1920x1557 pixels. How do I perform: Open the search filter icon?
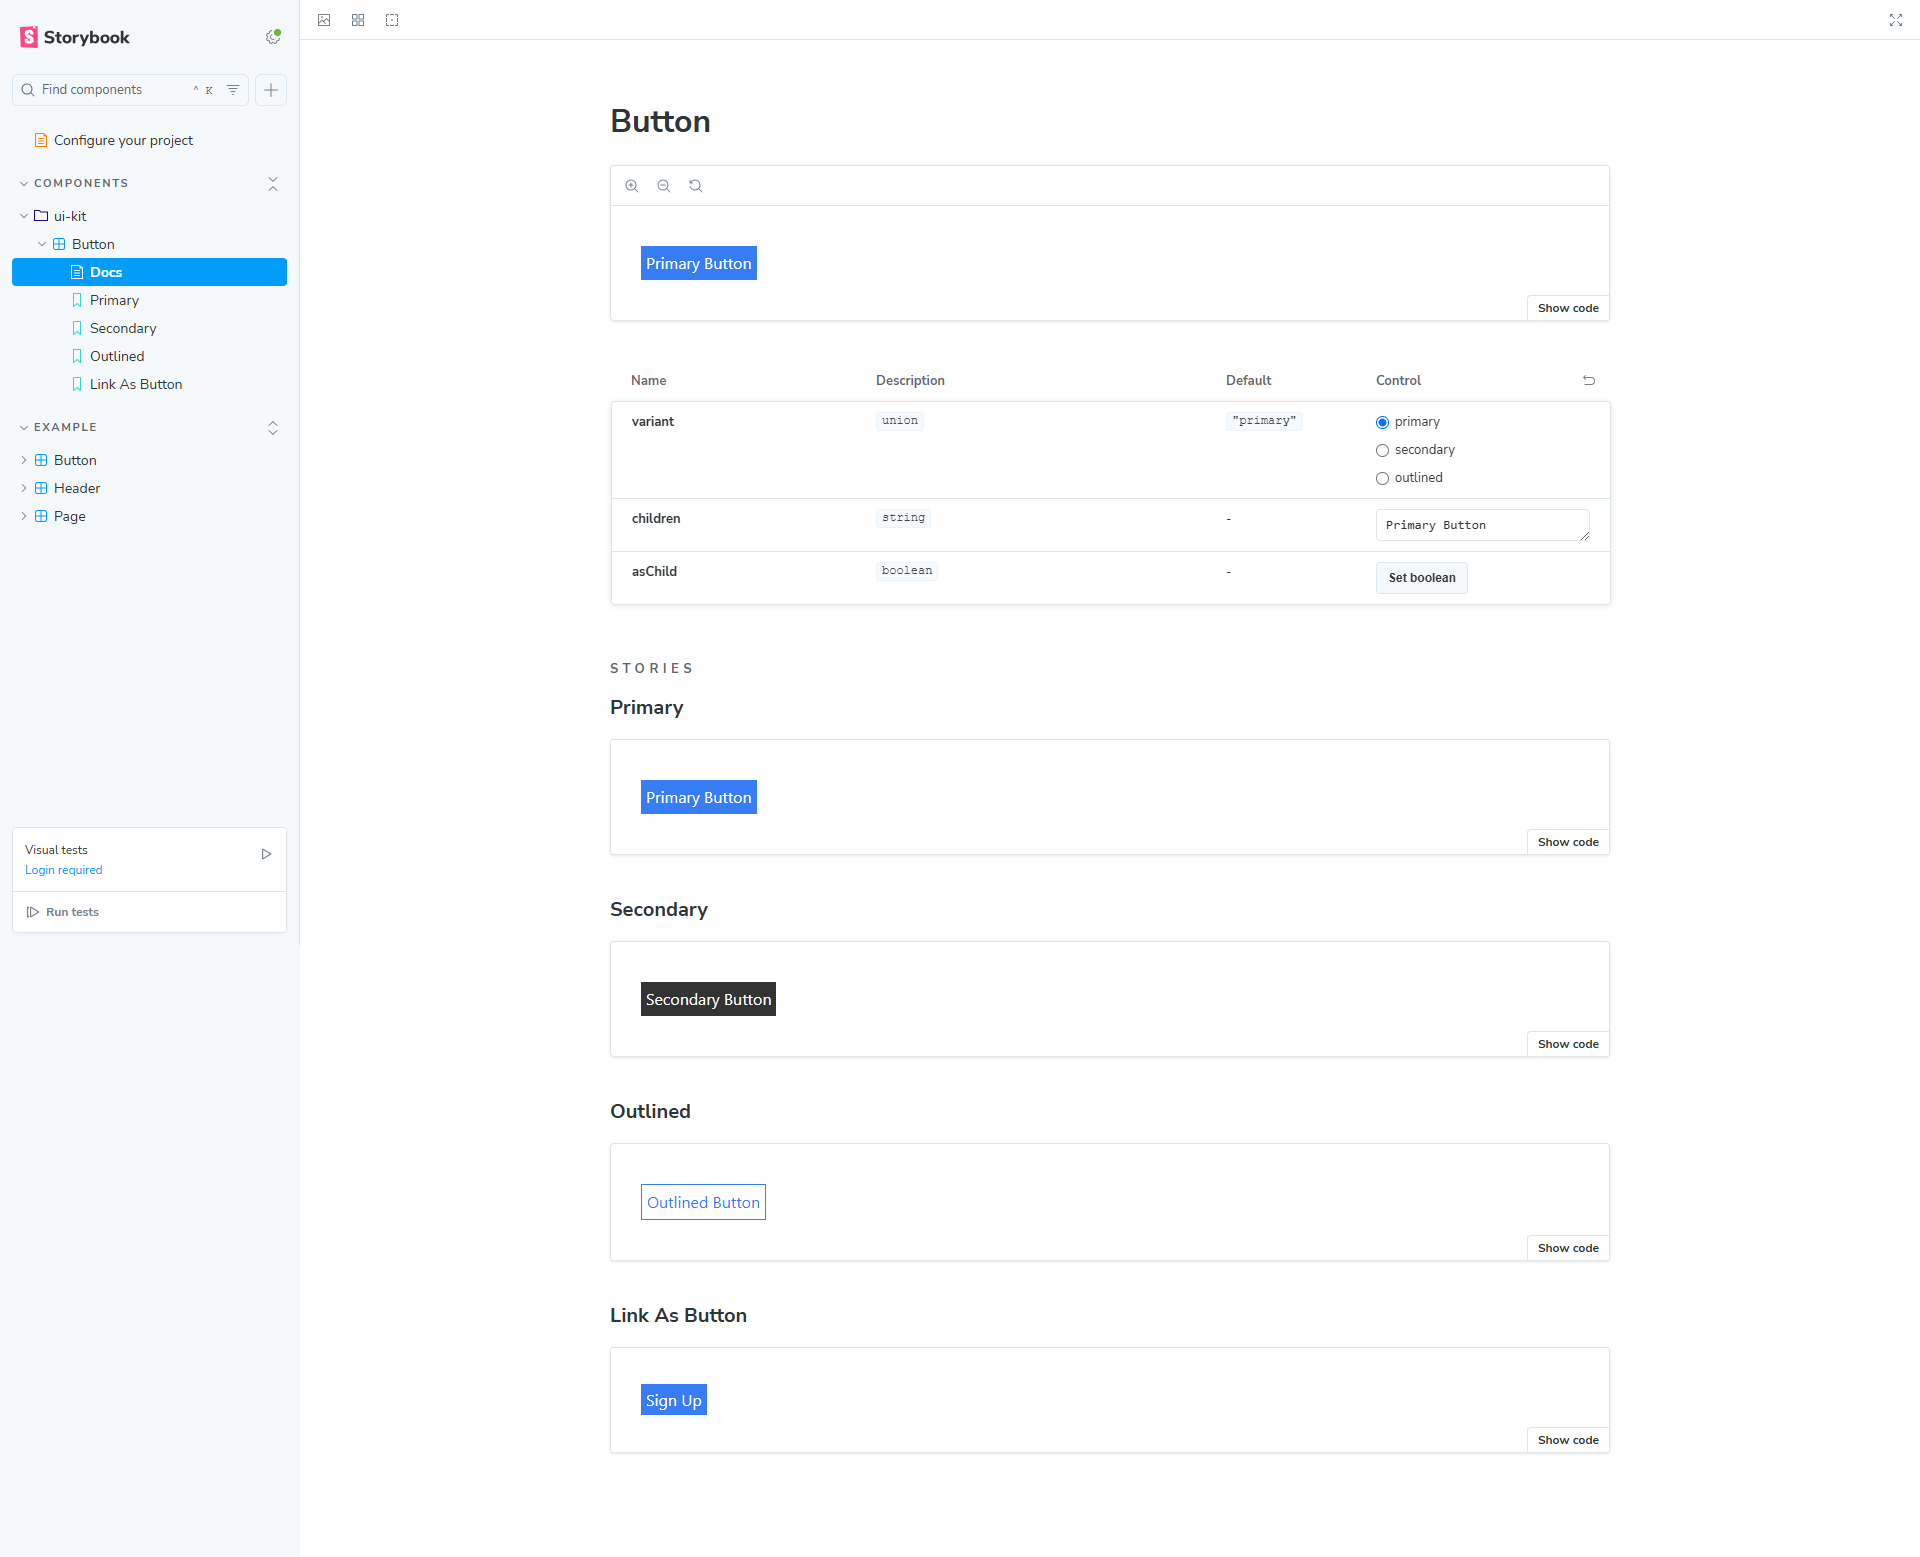[x=232, y=90]
